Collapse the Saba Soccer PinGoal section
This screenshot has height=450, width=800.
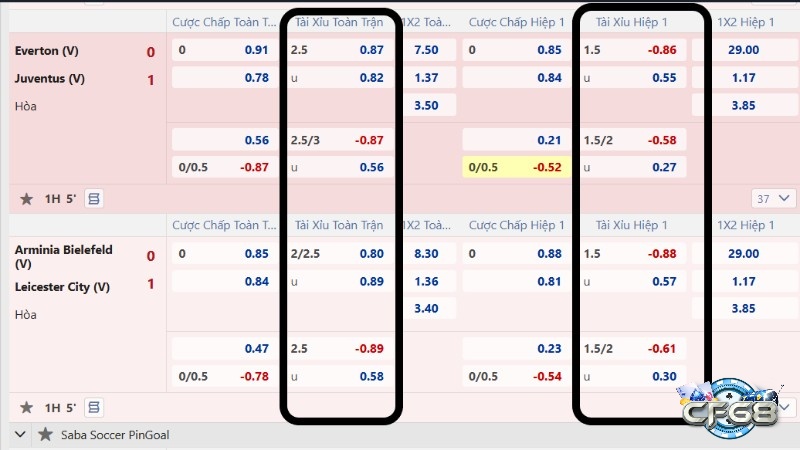tap(20, 435)
